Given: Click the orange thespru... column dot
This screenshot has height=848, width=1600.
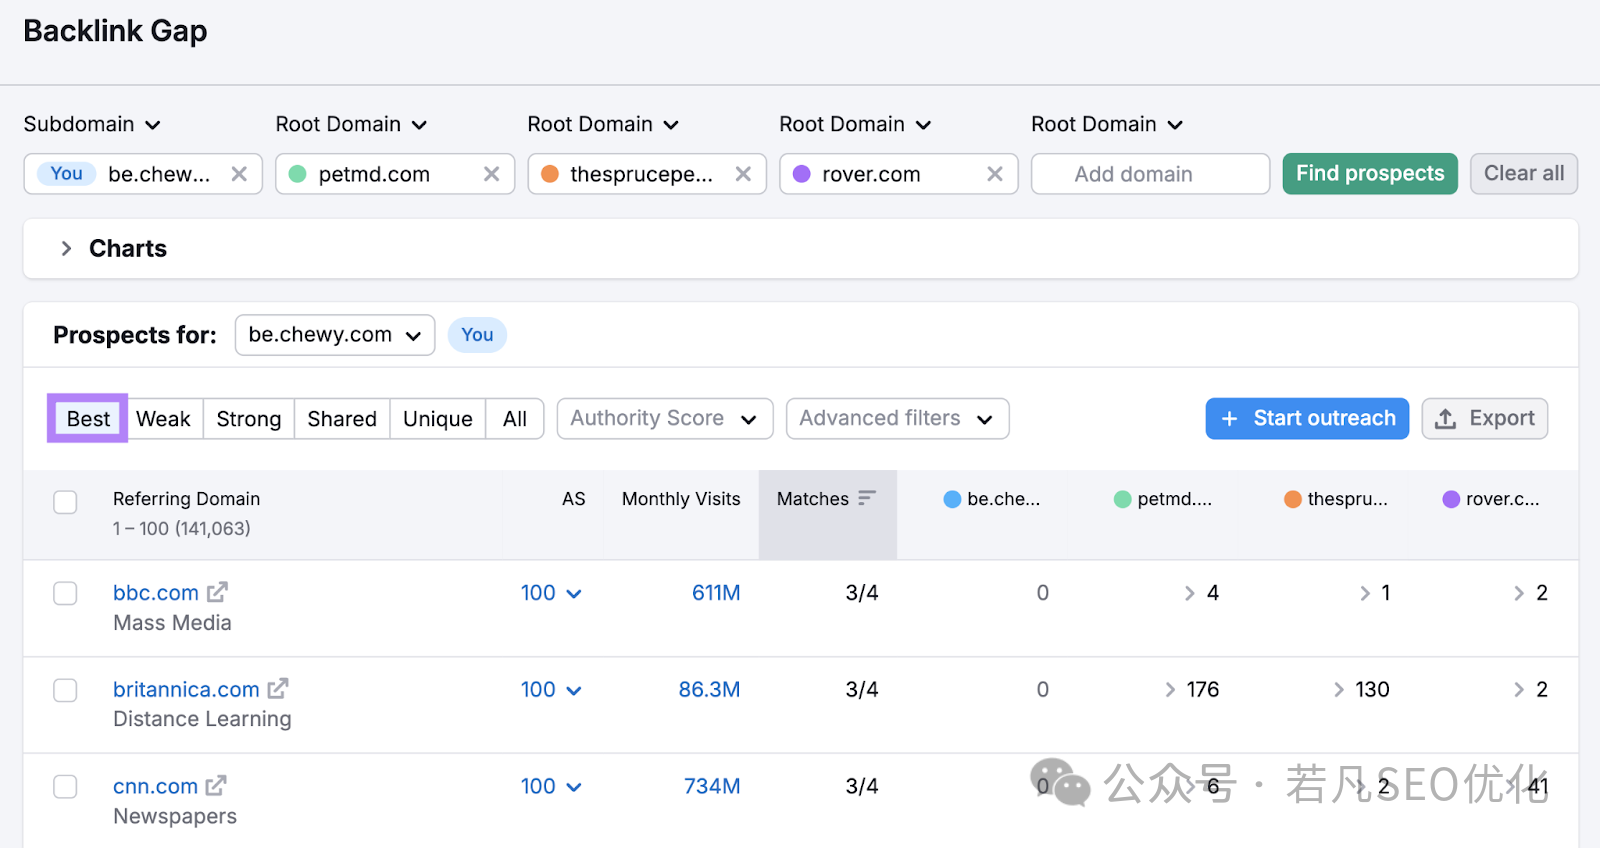Looking at the screenshot, I should tap(1293, 499).
